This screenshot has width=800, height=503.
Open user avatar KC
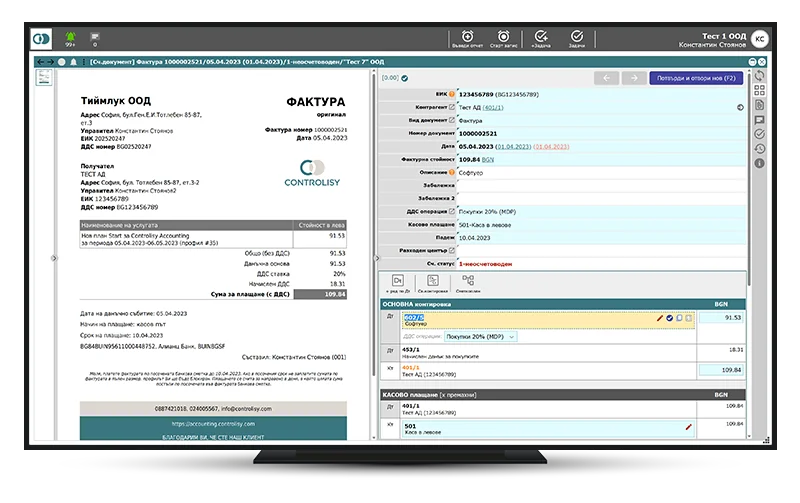(x=760, y=39)
